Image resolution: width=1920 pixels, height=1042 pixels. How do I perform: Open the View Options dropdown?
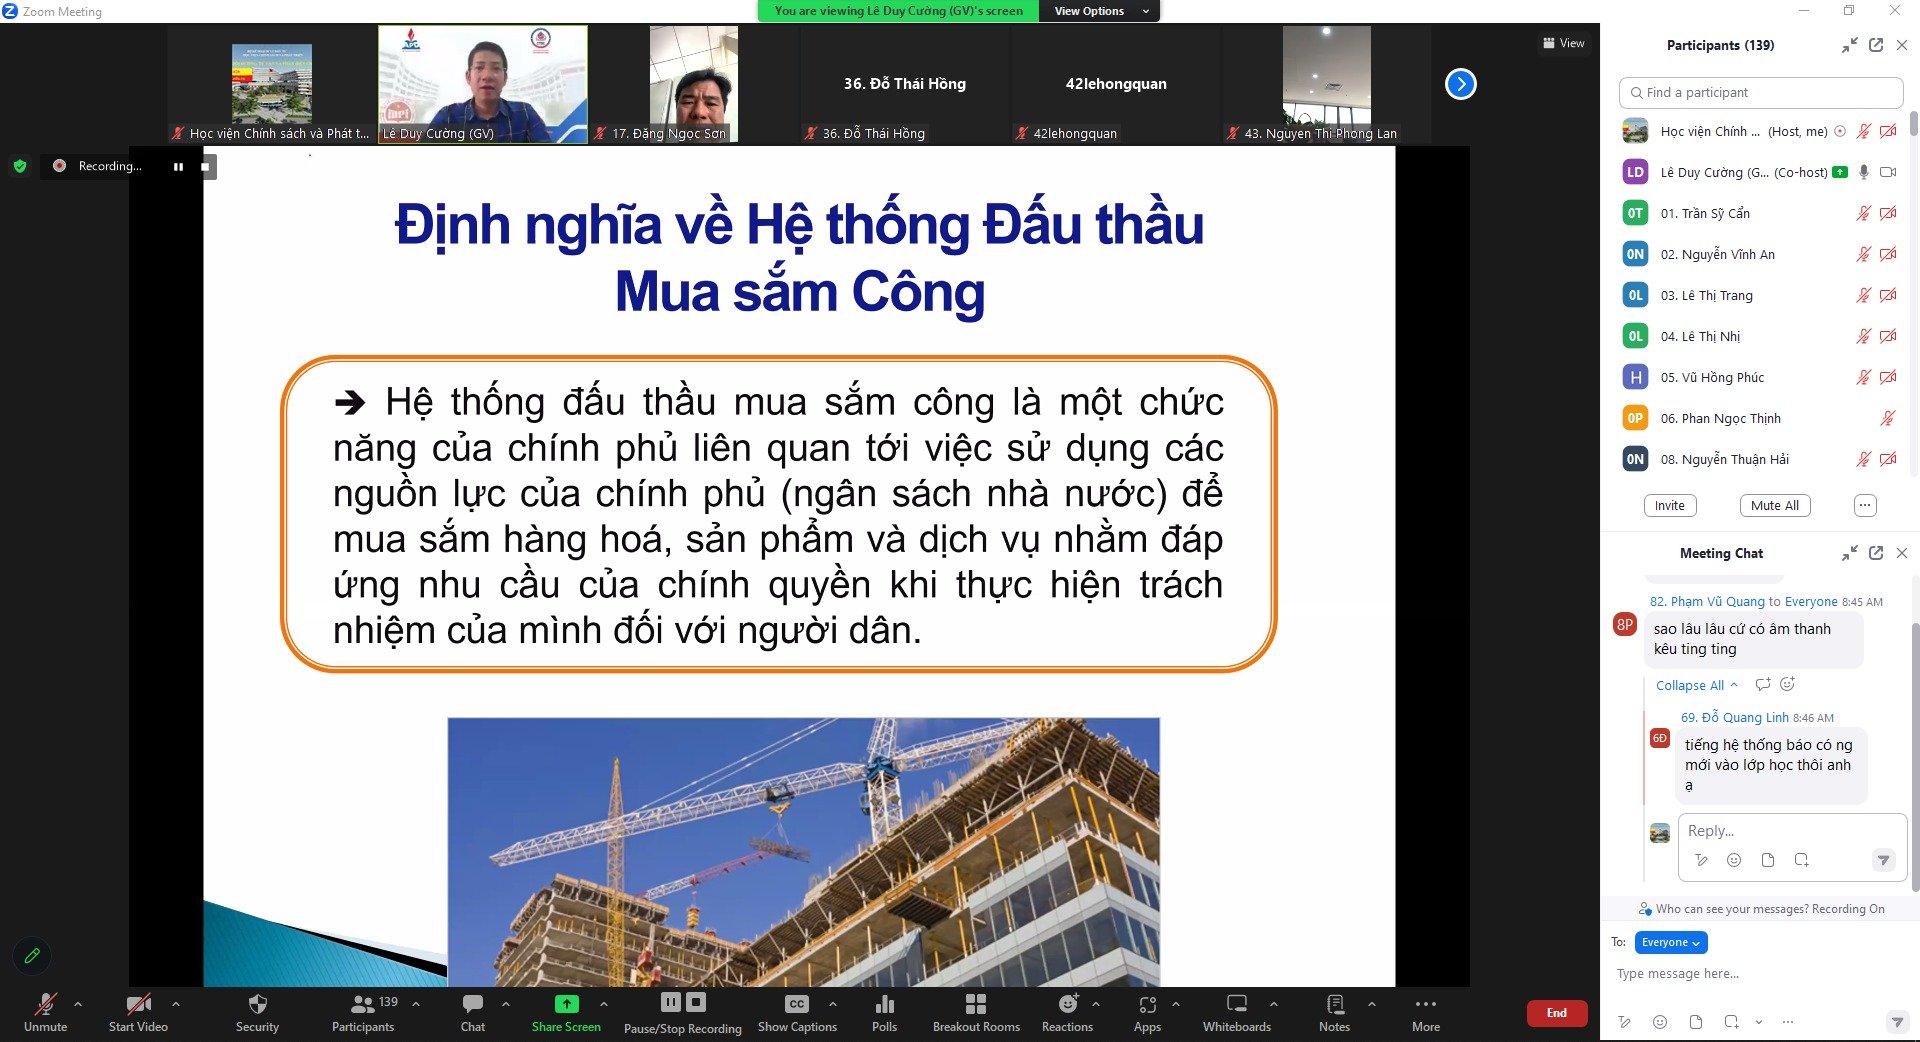[1100, 11]
